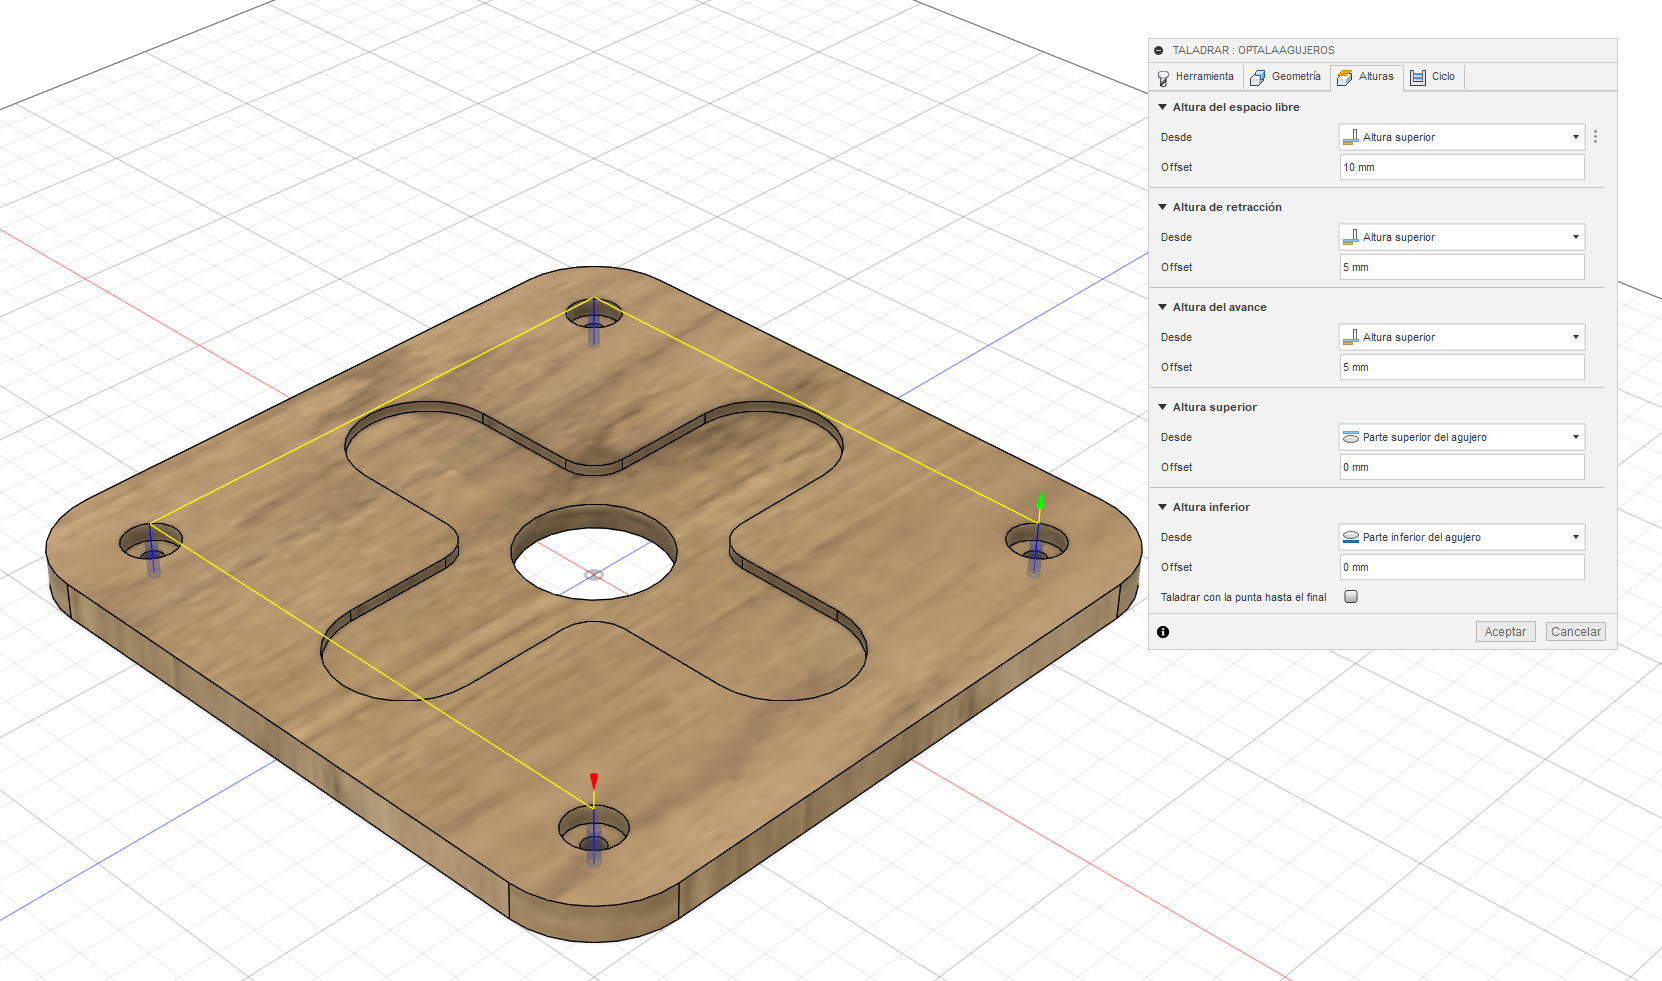The image size is (1662, 981).
Task: Open Desde dropdown under Altura de retracción
Action: tap(1462, 237)
